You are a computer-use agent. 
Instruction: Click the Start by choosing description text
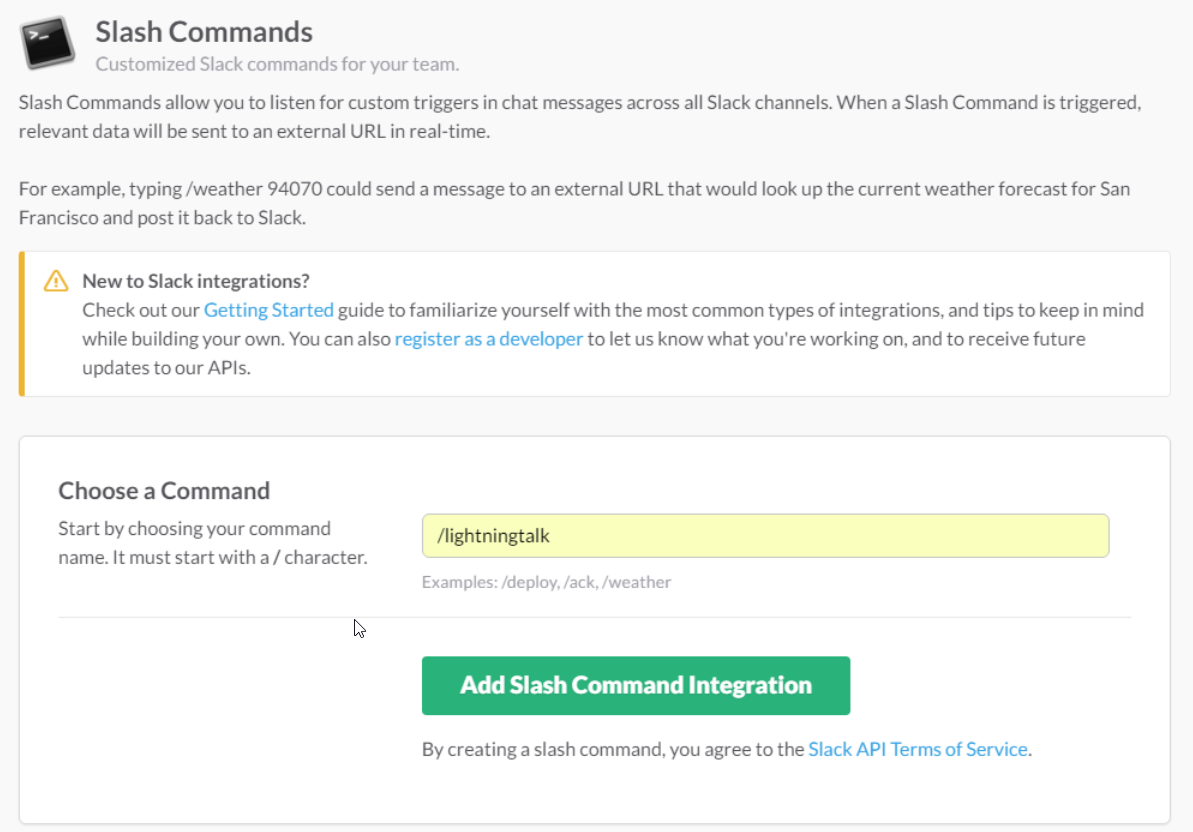tap(212, 543)
